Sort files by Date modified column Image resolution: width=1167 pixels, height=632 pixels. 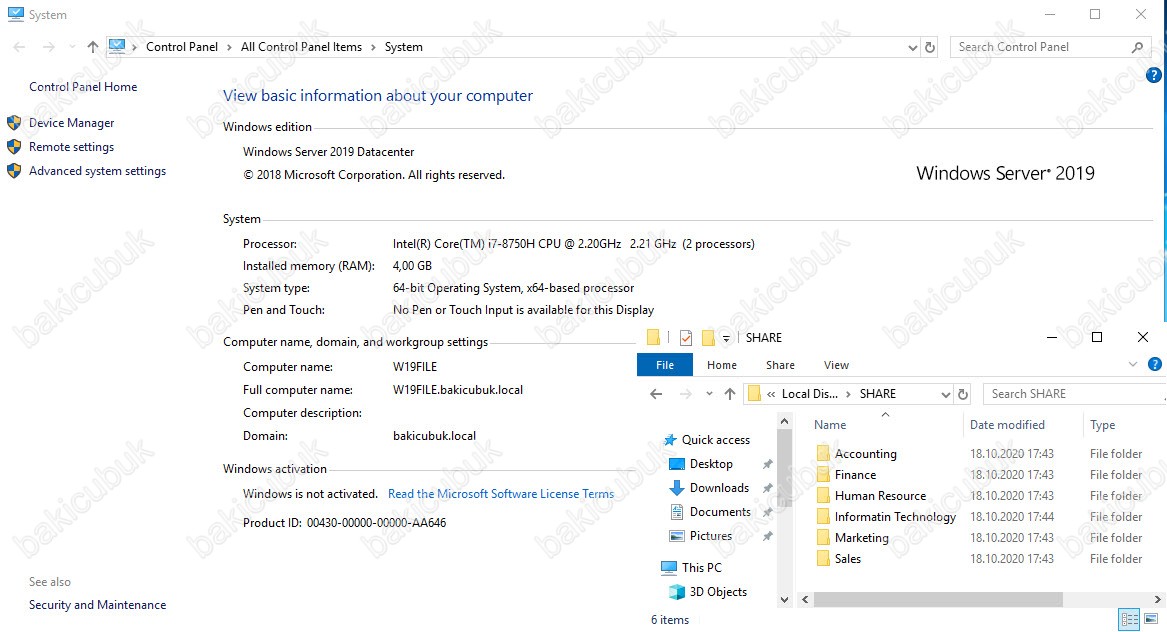(1007, 425)
